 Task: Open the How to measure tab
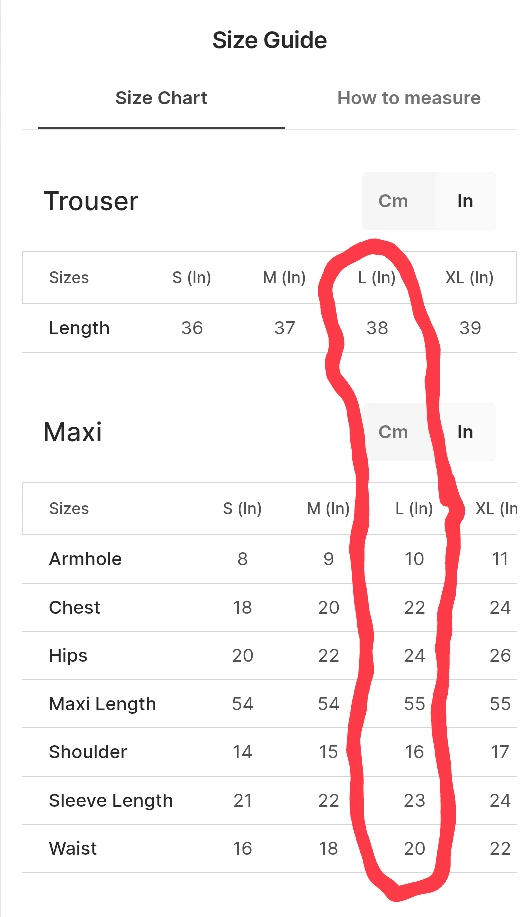pos(409,98)
